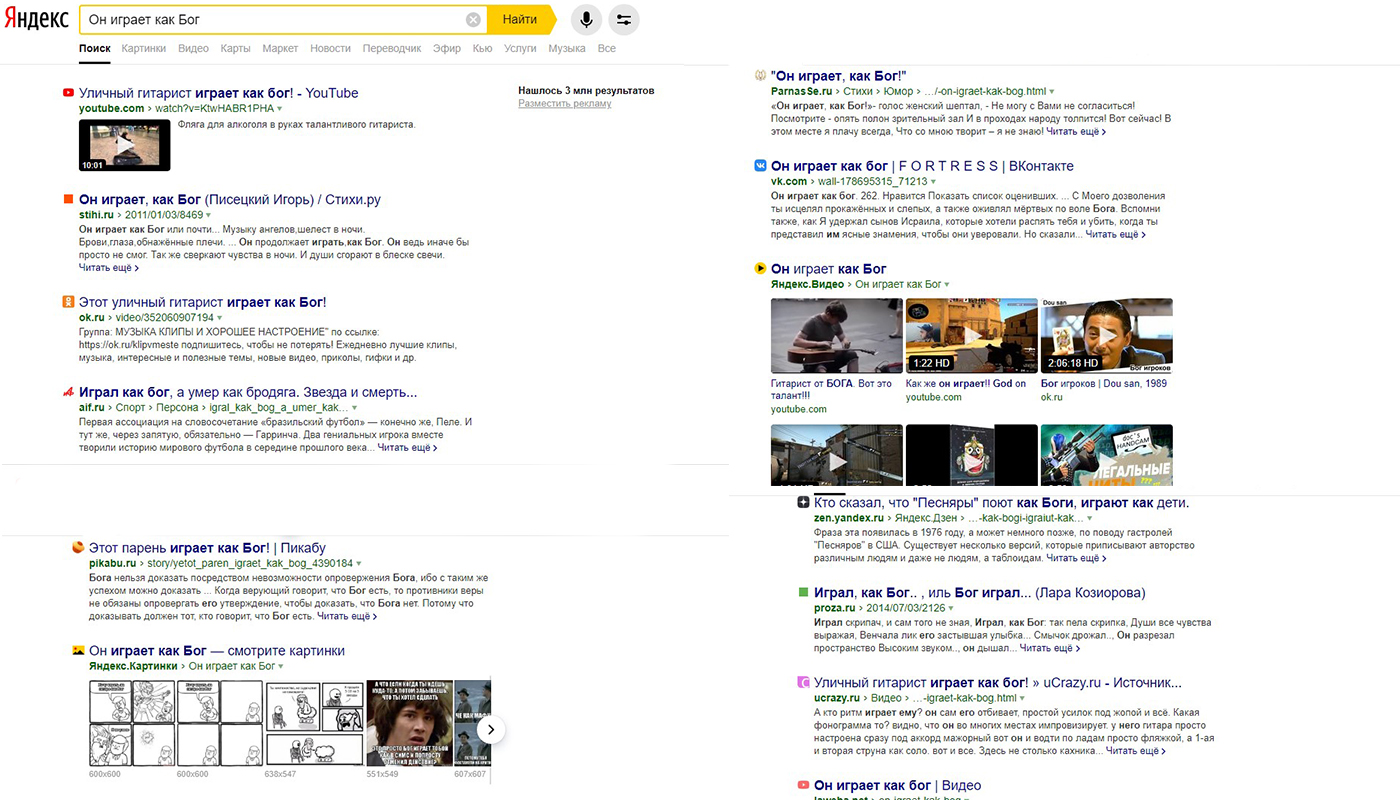This screenshot has width=1400, height=800.
Task: Open dropdown arrow after pikabu.ru URL
Action: pyautogui.click(x=359, y=564)
